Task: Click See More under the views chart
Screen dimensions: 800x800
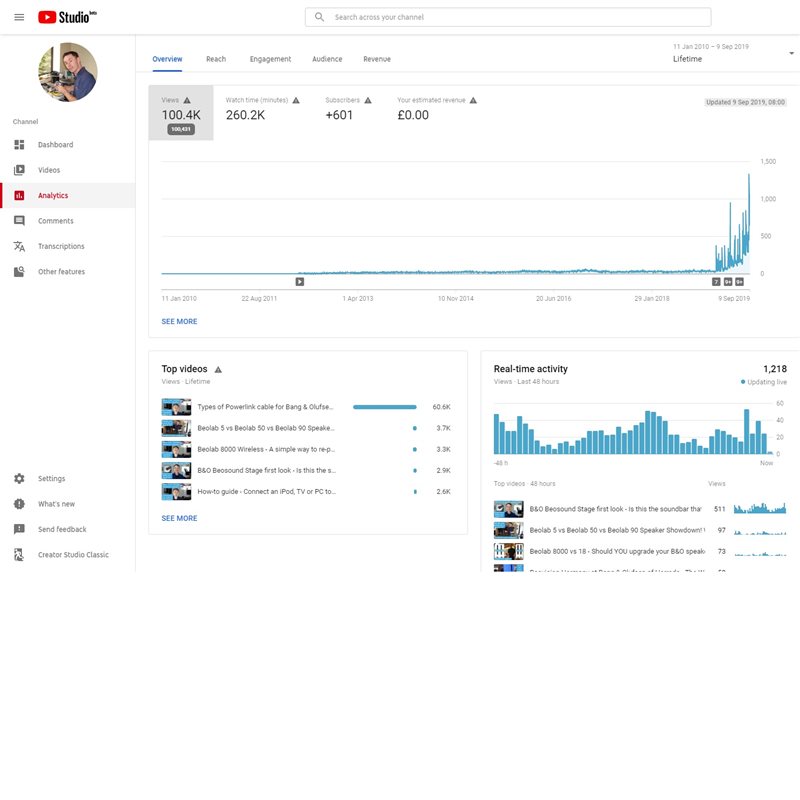Action: (x=179, y=322)
